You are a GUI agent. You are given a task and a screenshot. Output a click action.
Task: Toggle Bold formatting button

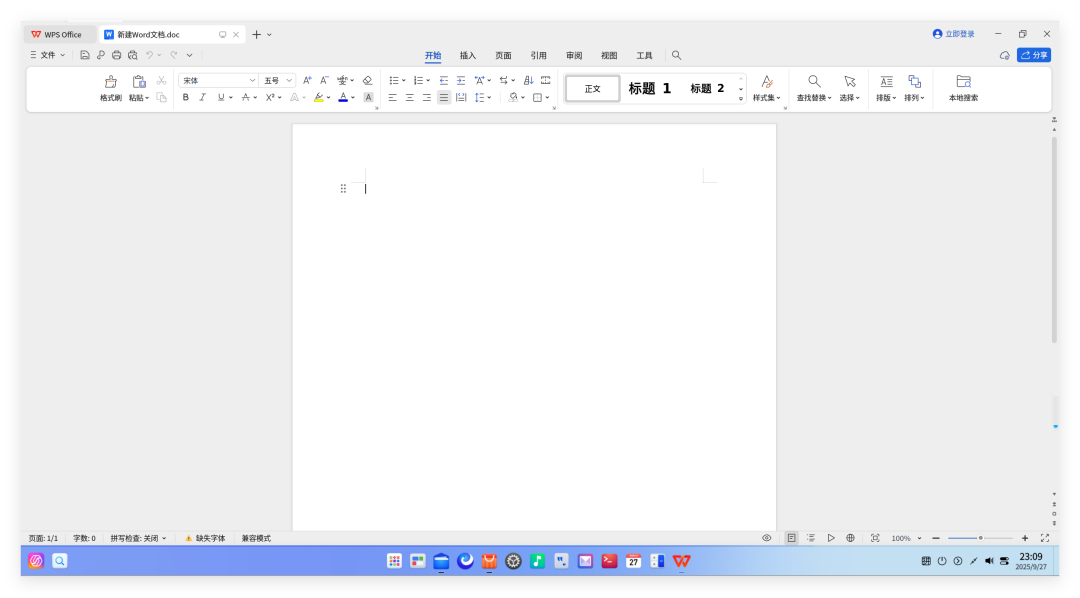[185, 97]
